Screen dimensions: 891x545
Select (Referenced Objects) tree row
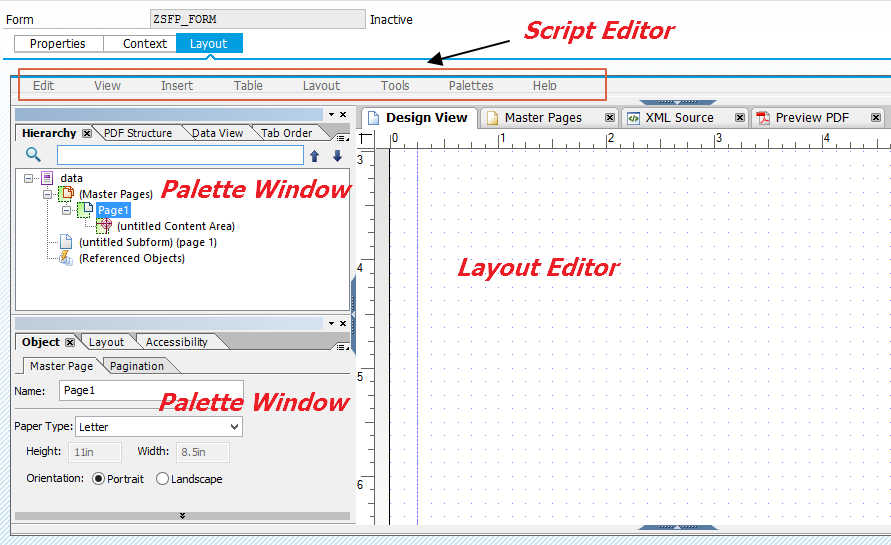coord(132,258)
